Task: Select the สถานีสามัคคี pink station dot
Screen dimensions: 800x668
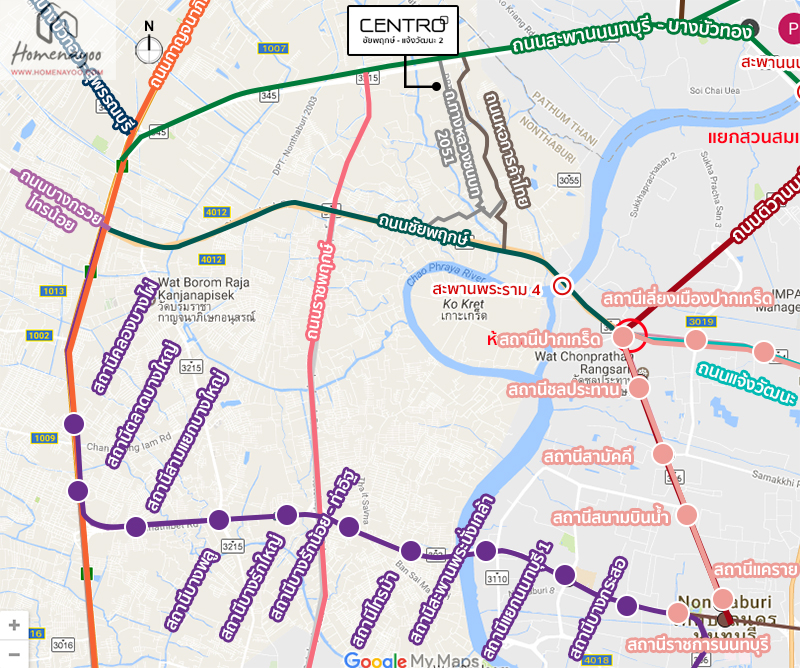Action: (x=663, y=454)
